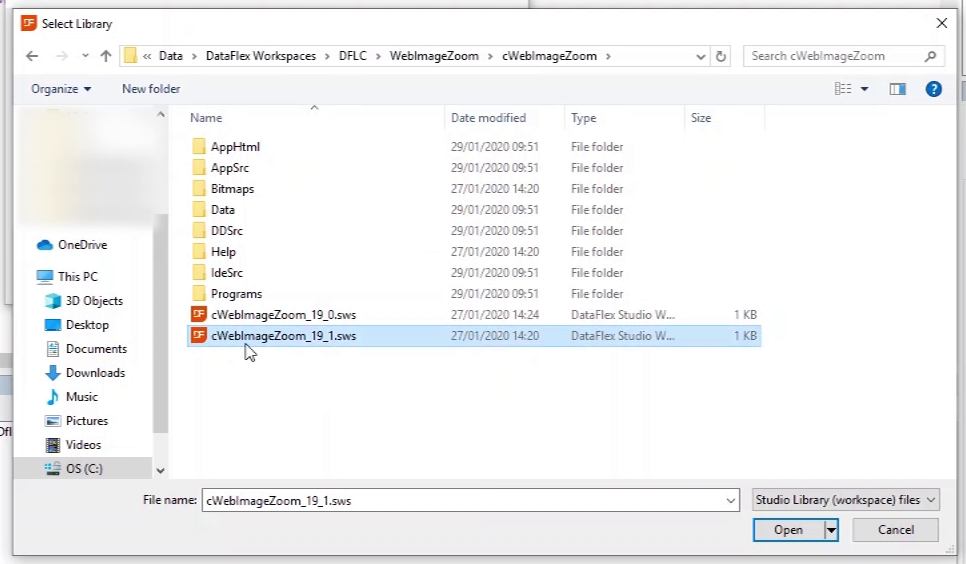Go up one folder level arrow
The image size is (966, 564).
106,56
